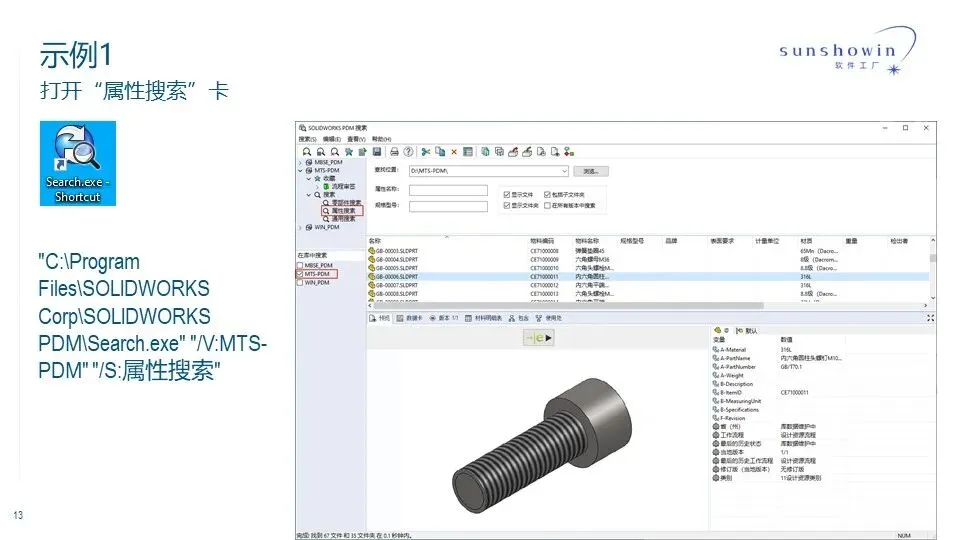Click the first magnifier search toolbar icon

pos(307,152)
